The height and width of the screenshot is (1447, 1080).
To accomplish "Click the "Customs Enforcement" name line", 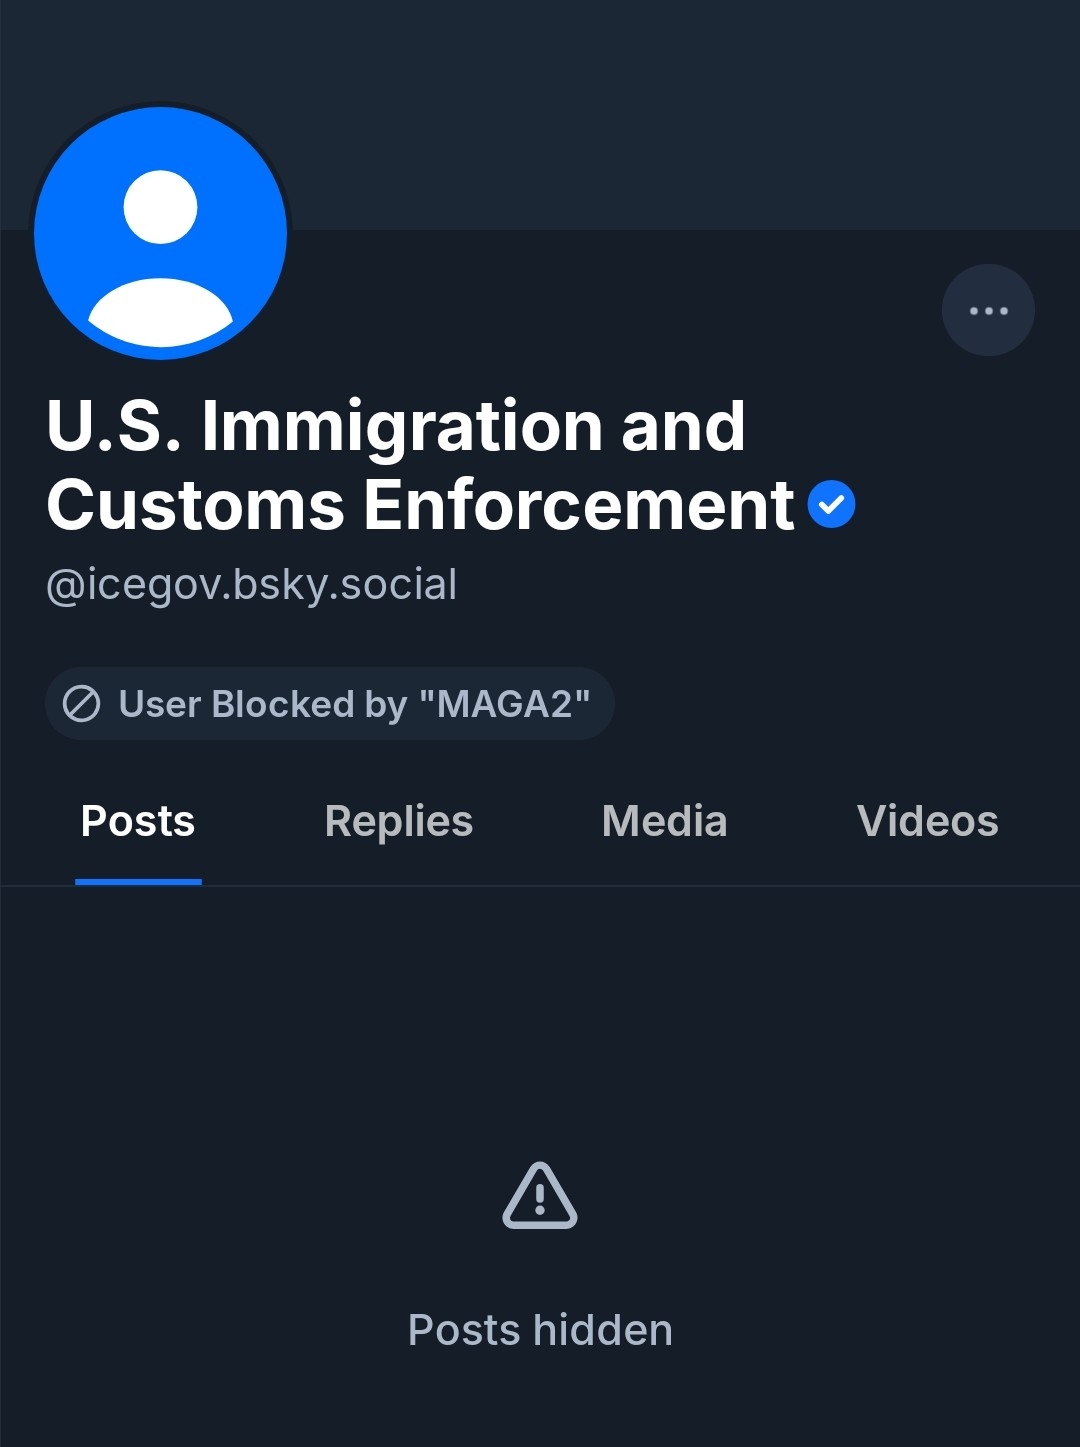I will [420, 505].
